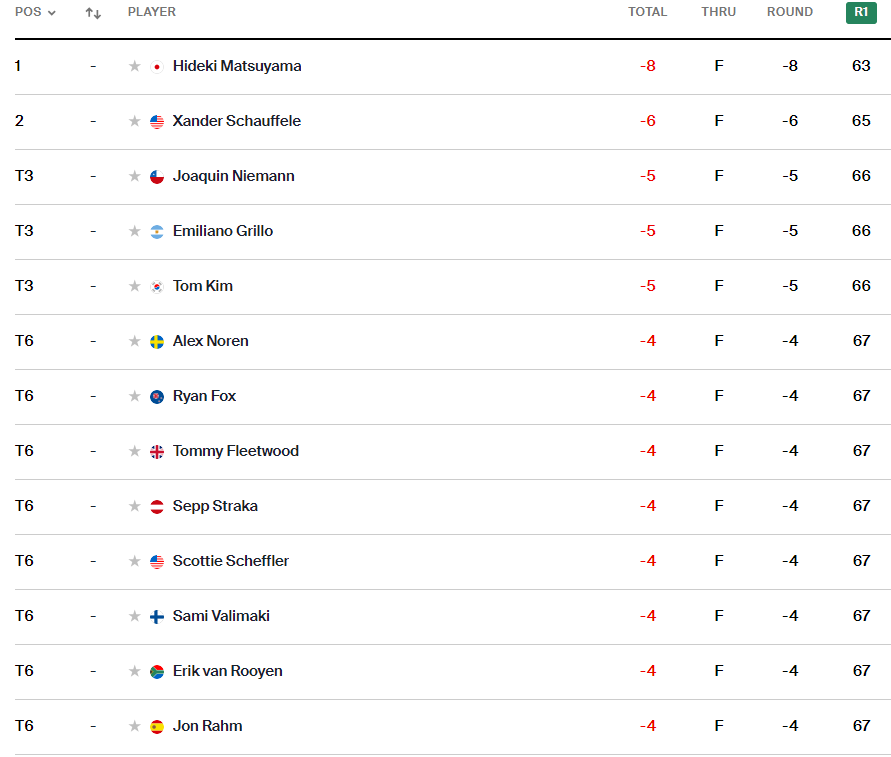Click the PLAYER column header
Viewport: 891px width, 757px height.
(x=152, y=12)
